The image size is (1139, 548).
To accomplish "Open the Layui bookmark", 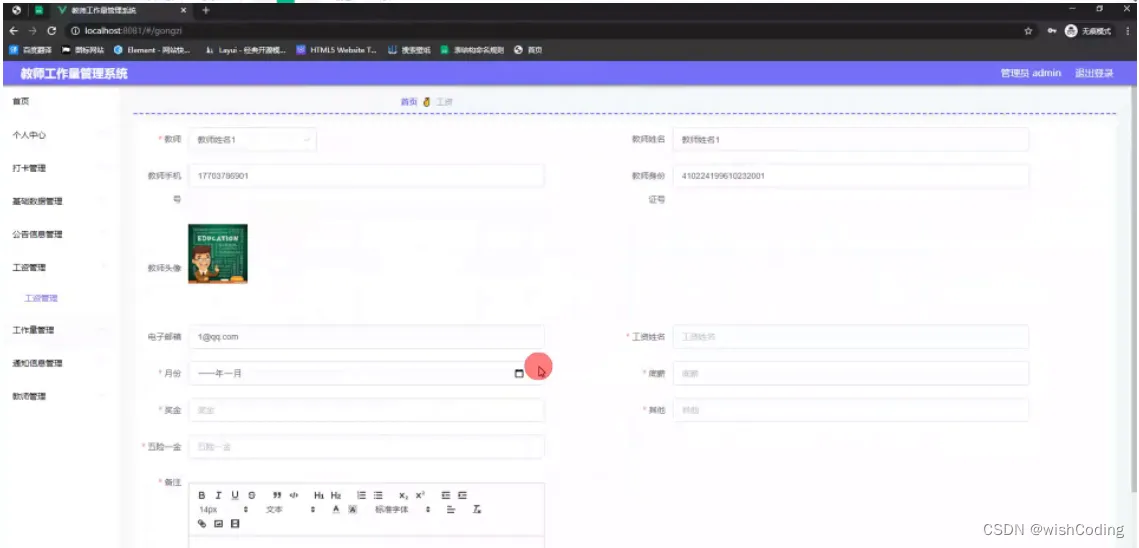I will click(x=246, y=50).
